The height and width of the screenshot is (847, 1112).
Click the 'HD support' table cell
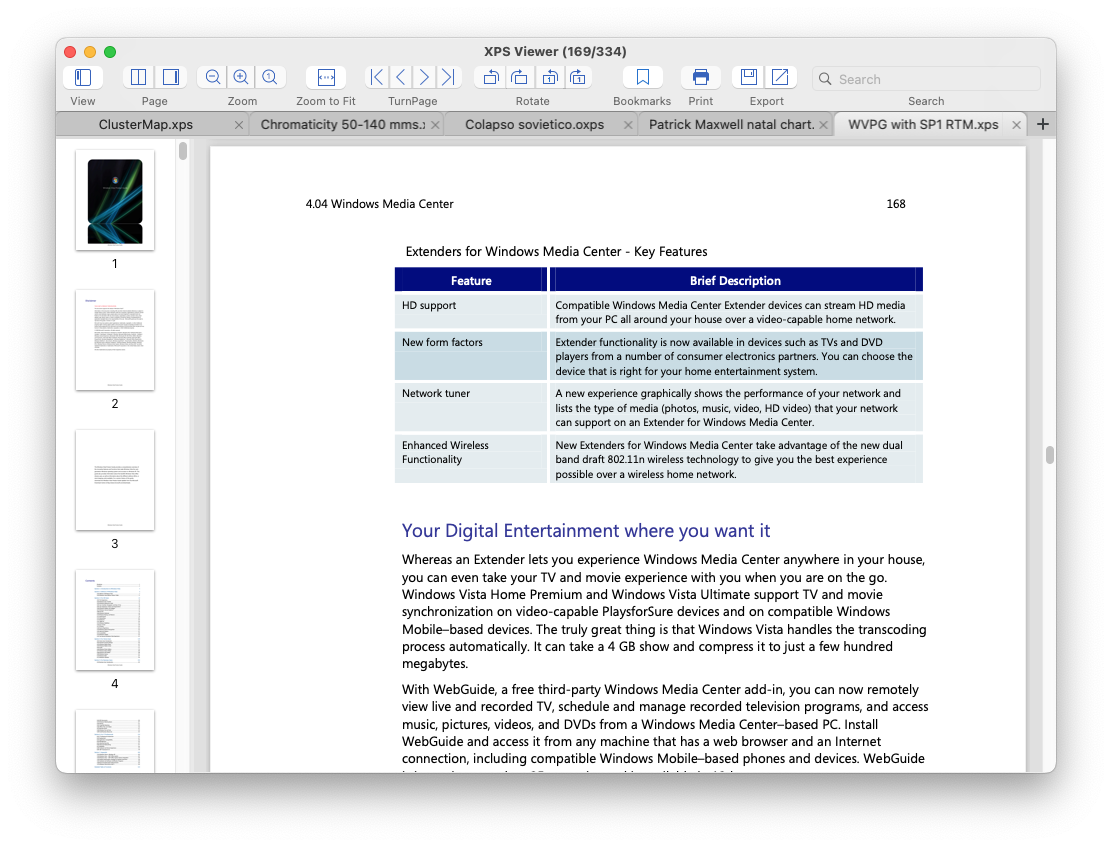click(471, 311)
